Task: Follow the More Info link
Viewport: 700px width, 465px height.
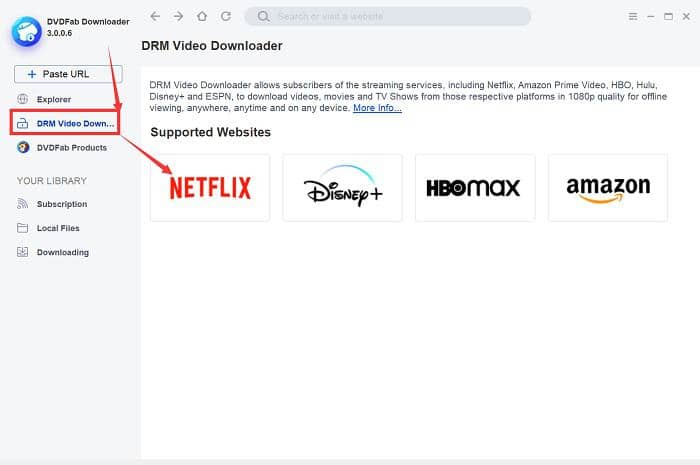Action: pos(377,108)
